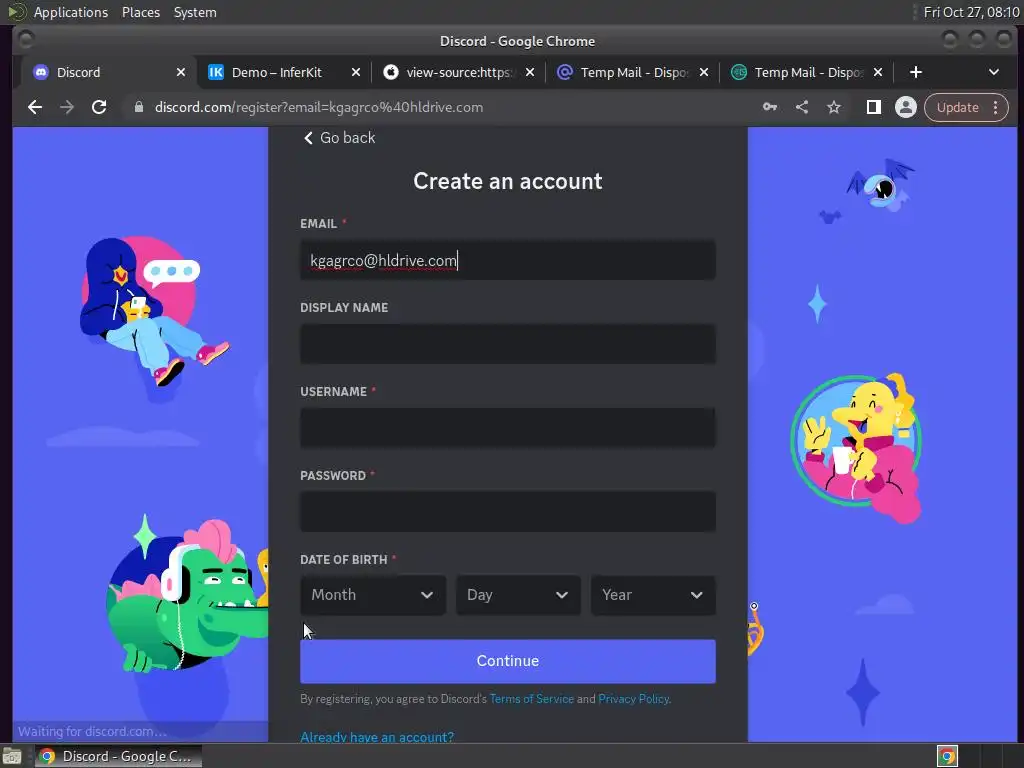
Task: Click Already have an account link
Action: 377,737
